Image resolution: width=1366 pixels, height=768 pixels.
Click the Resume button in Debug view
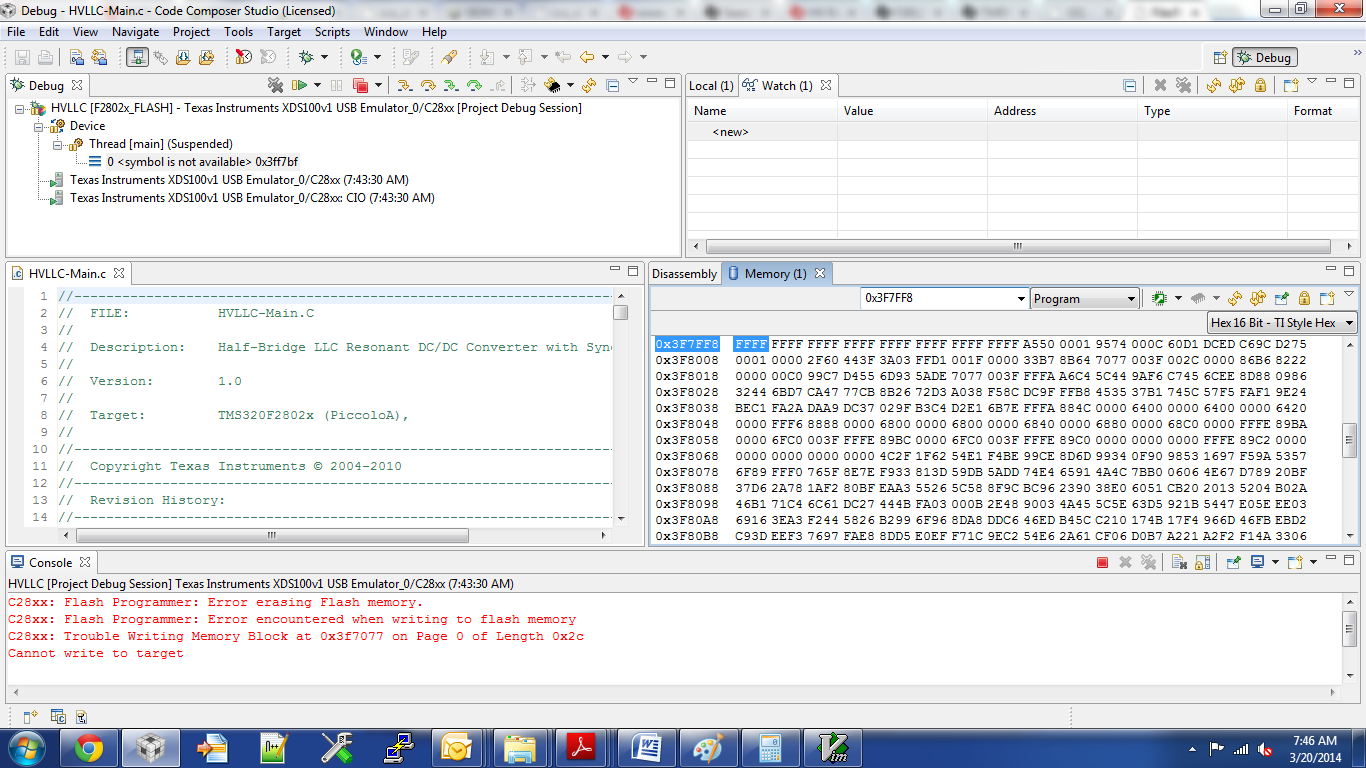point(299,86)
